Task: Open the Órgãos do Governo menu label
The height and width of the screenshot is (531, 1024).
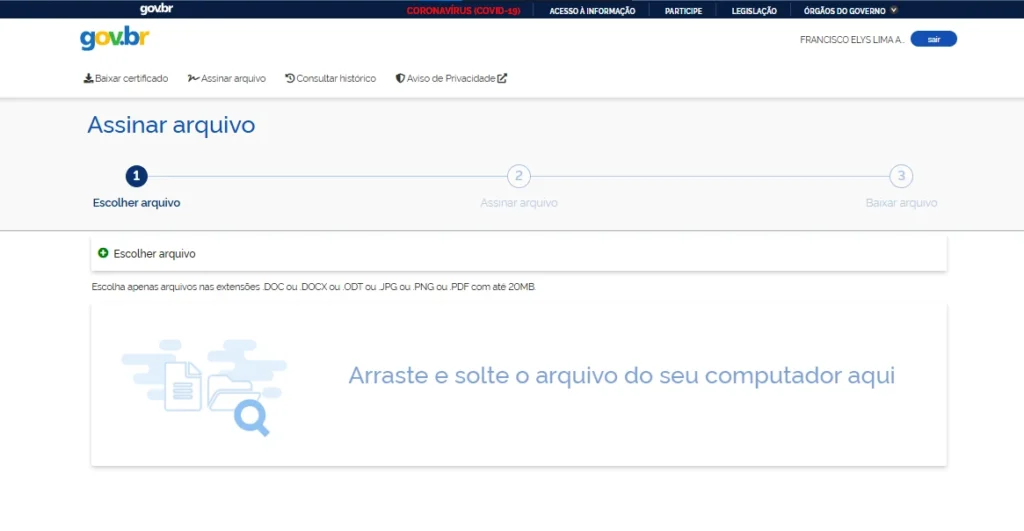Action: (x=844, y=11)
